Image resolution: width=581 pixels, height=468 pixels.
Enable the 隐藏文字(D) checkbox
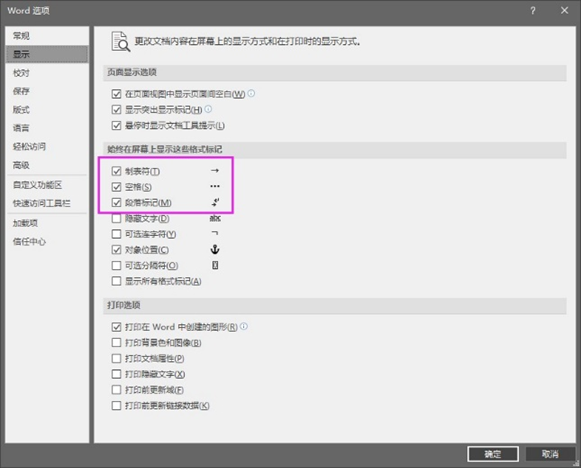click(x=116, y=218)
